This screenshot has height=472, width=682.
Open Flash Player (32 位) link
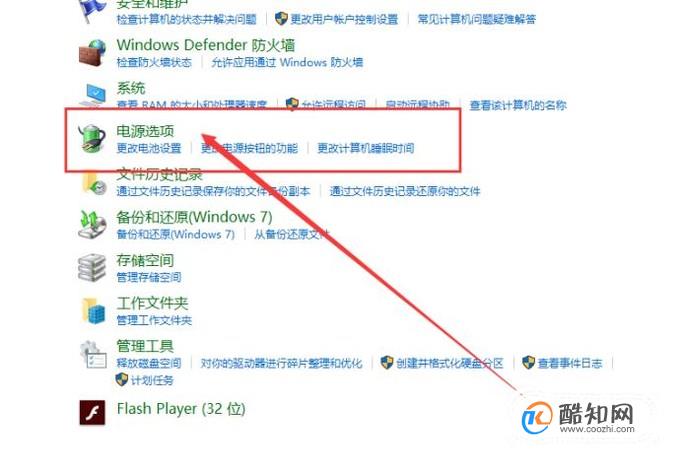coord(181,409)
